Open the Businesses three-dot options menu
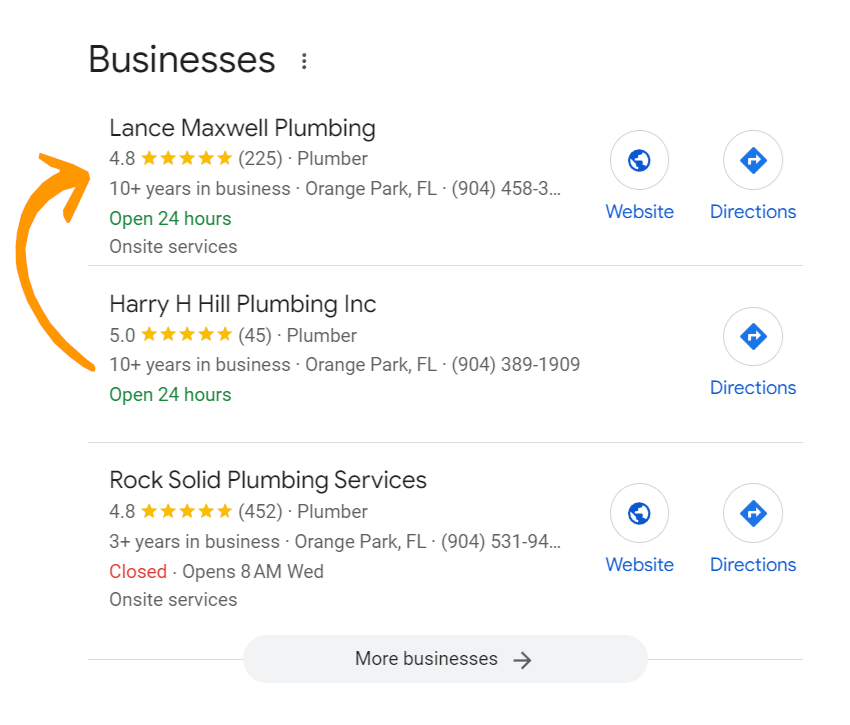 point(304,62)
